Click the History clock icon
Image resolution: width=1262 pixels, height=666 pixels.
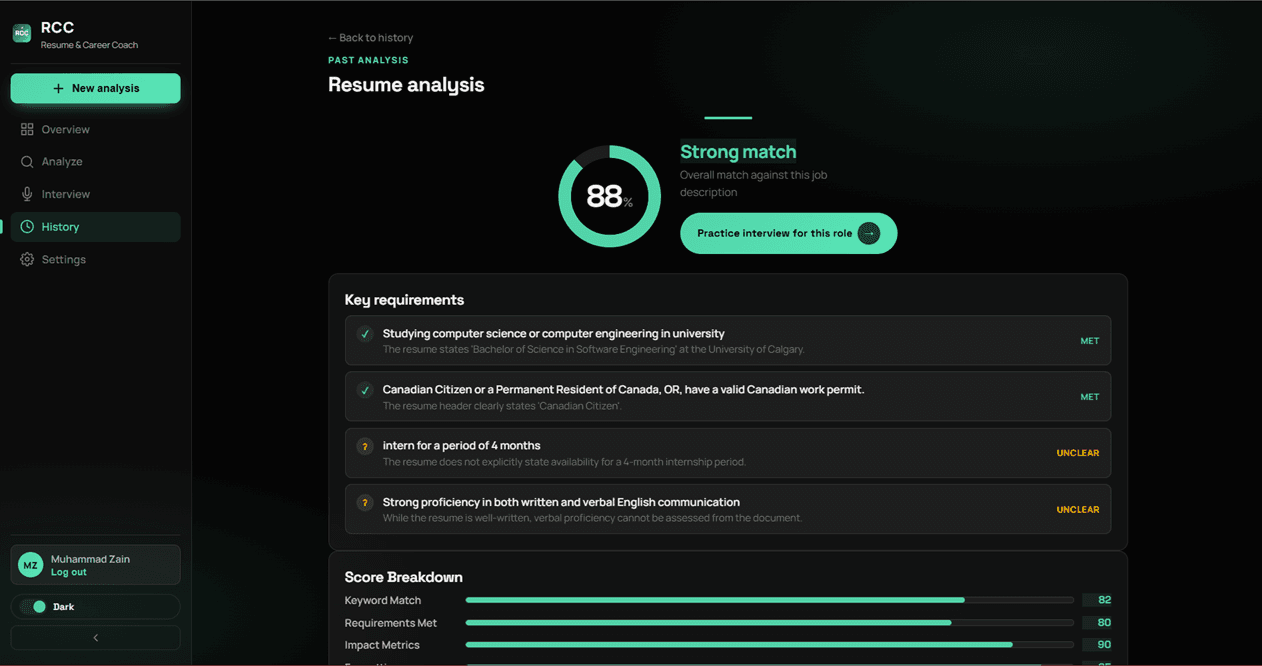27,227
